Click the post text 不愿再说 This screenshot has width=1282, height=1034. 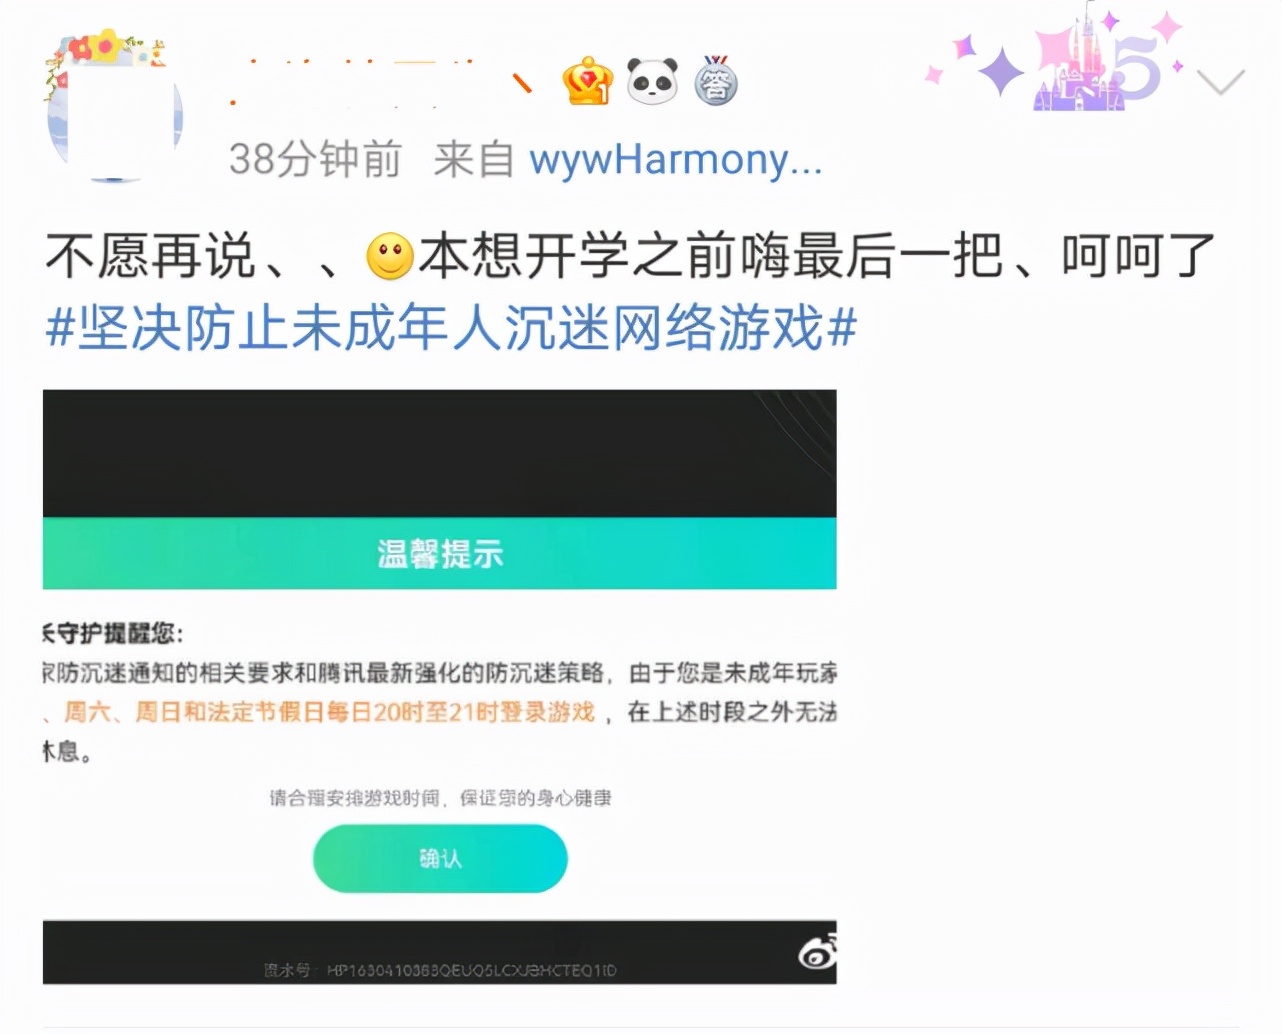click(x=150, y=256)
